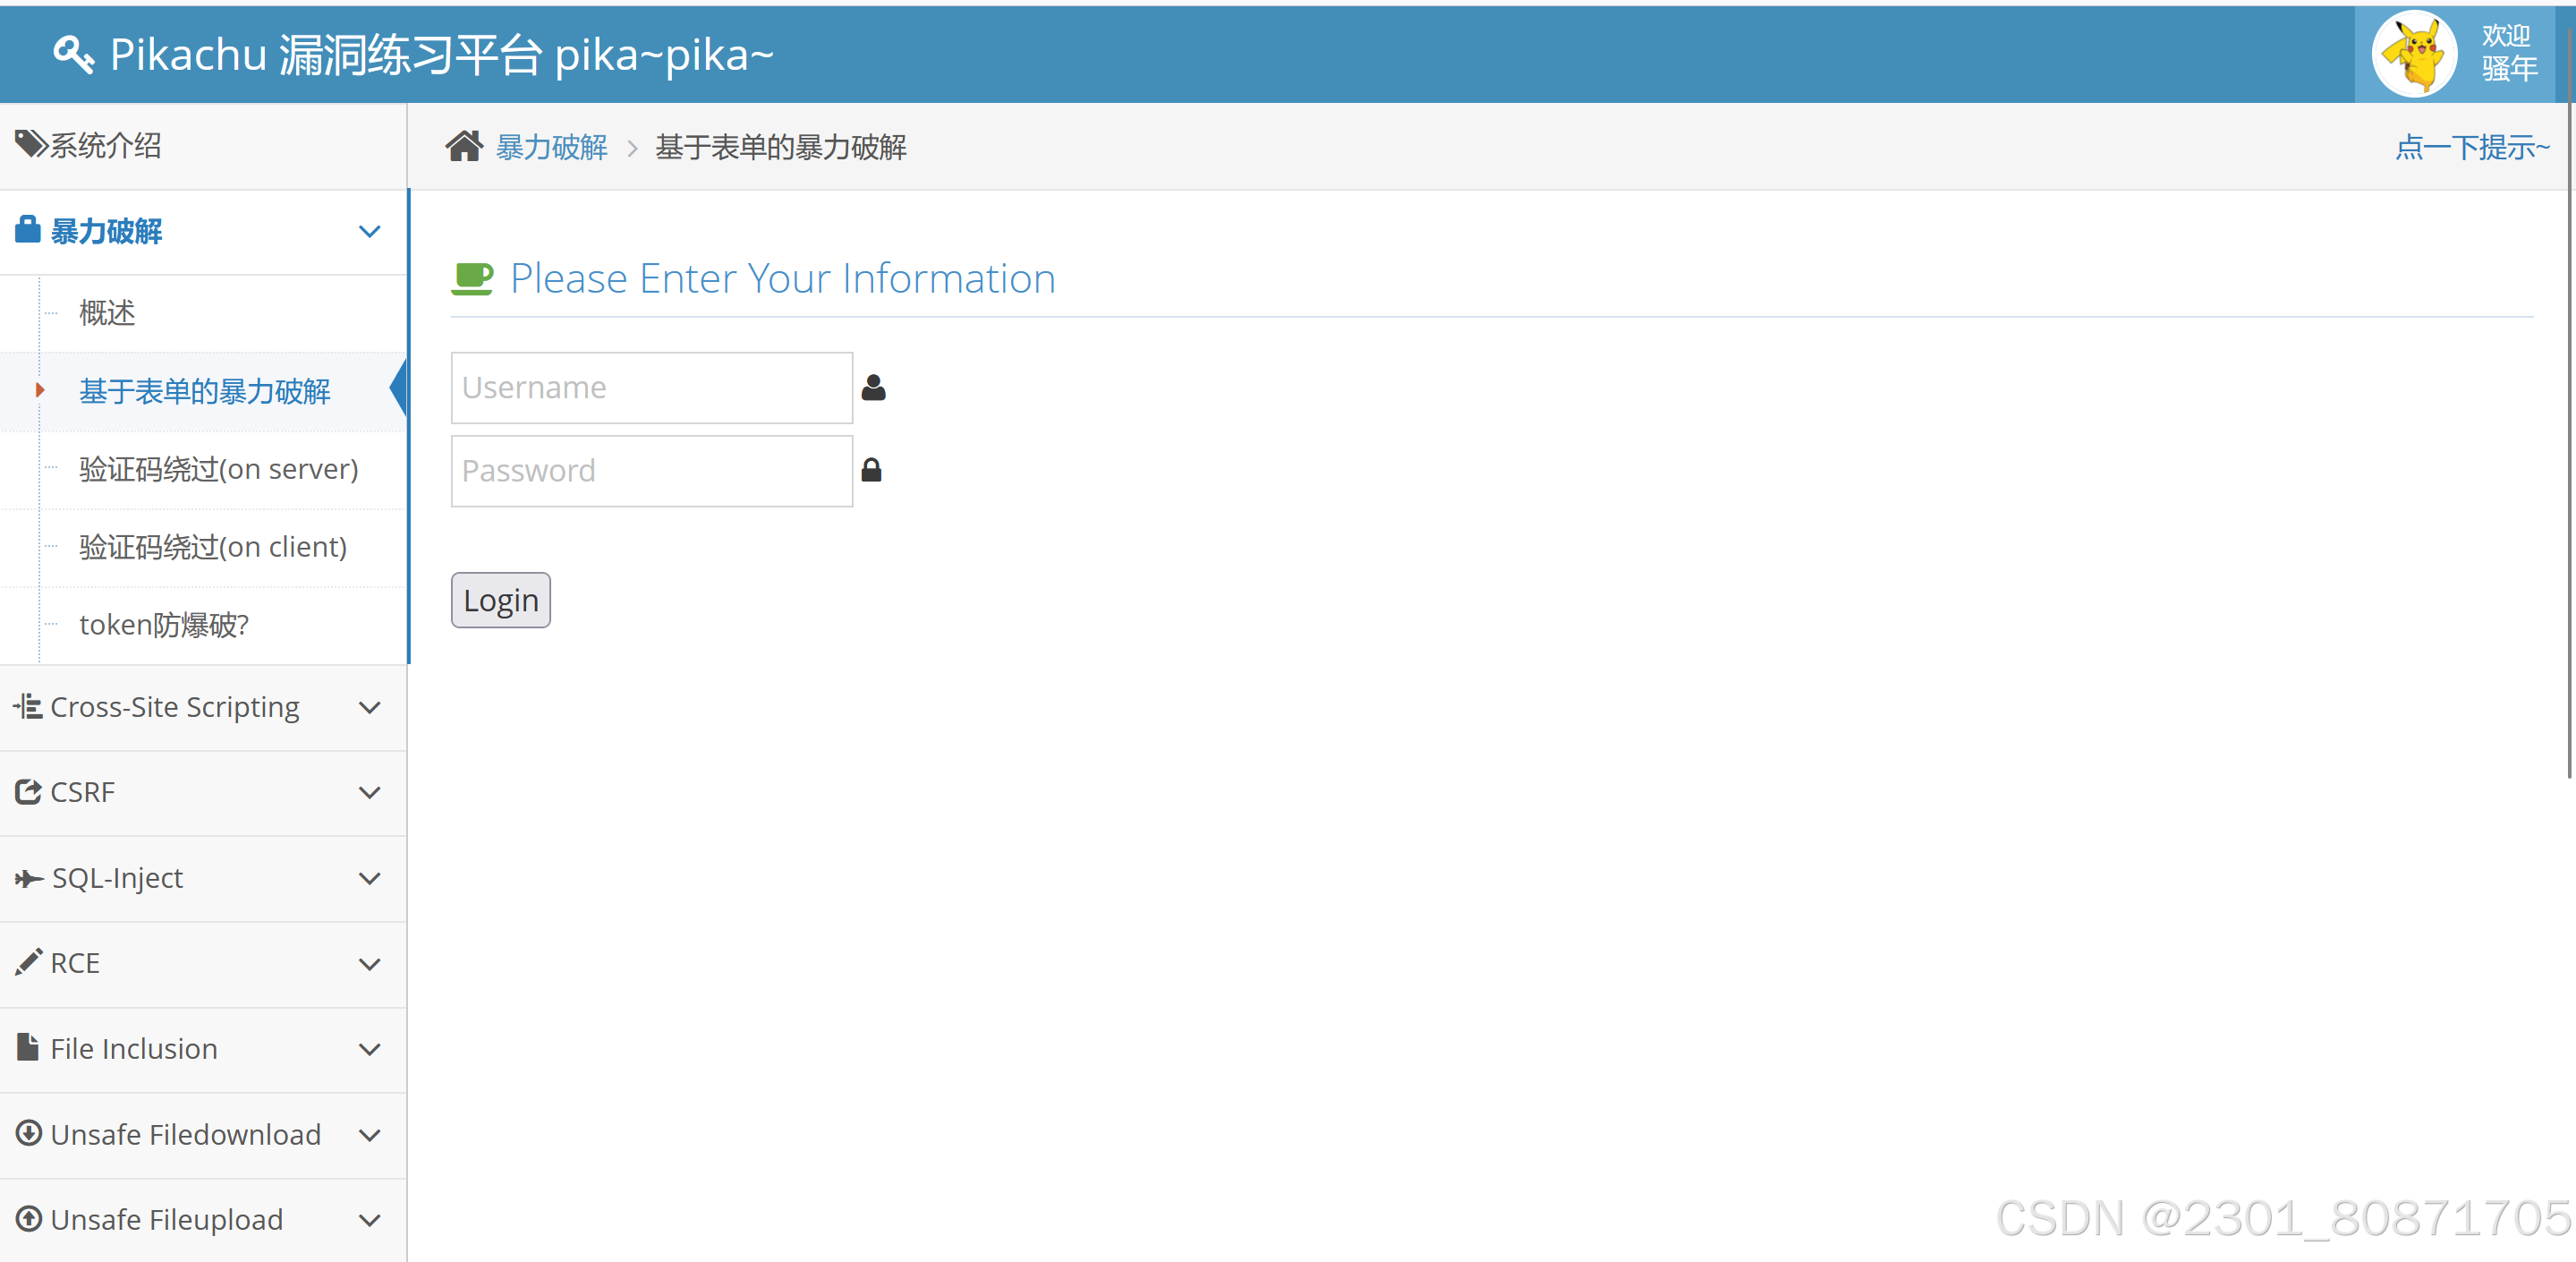Click the green coffee cup icon
2576x1262 pixels.
(472, 279)
